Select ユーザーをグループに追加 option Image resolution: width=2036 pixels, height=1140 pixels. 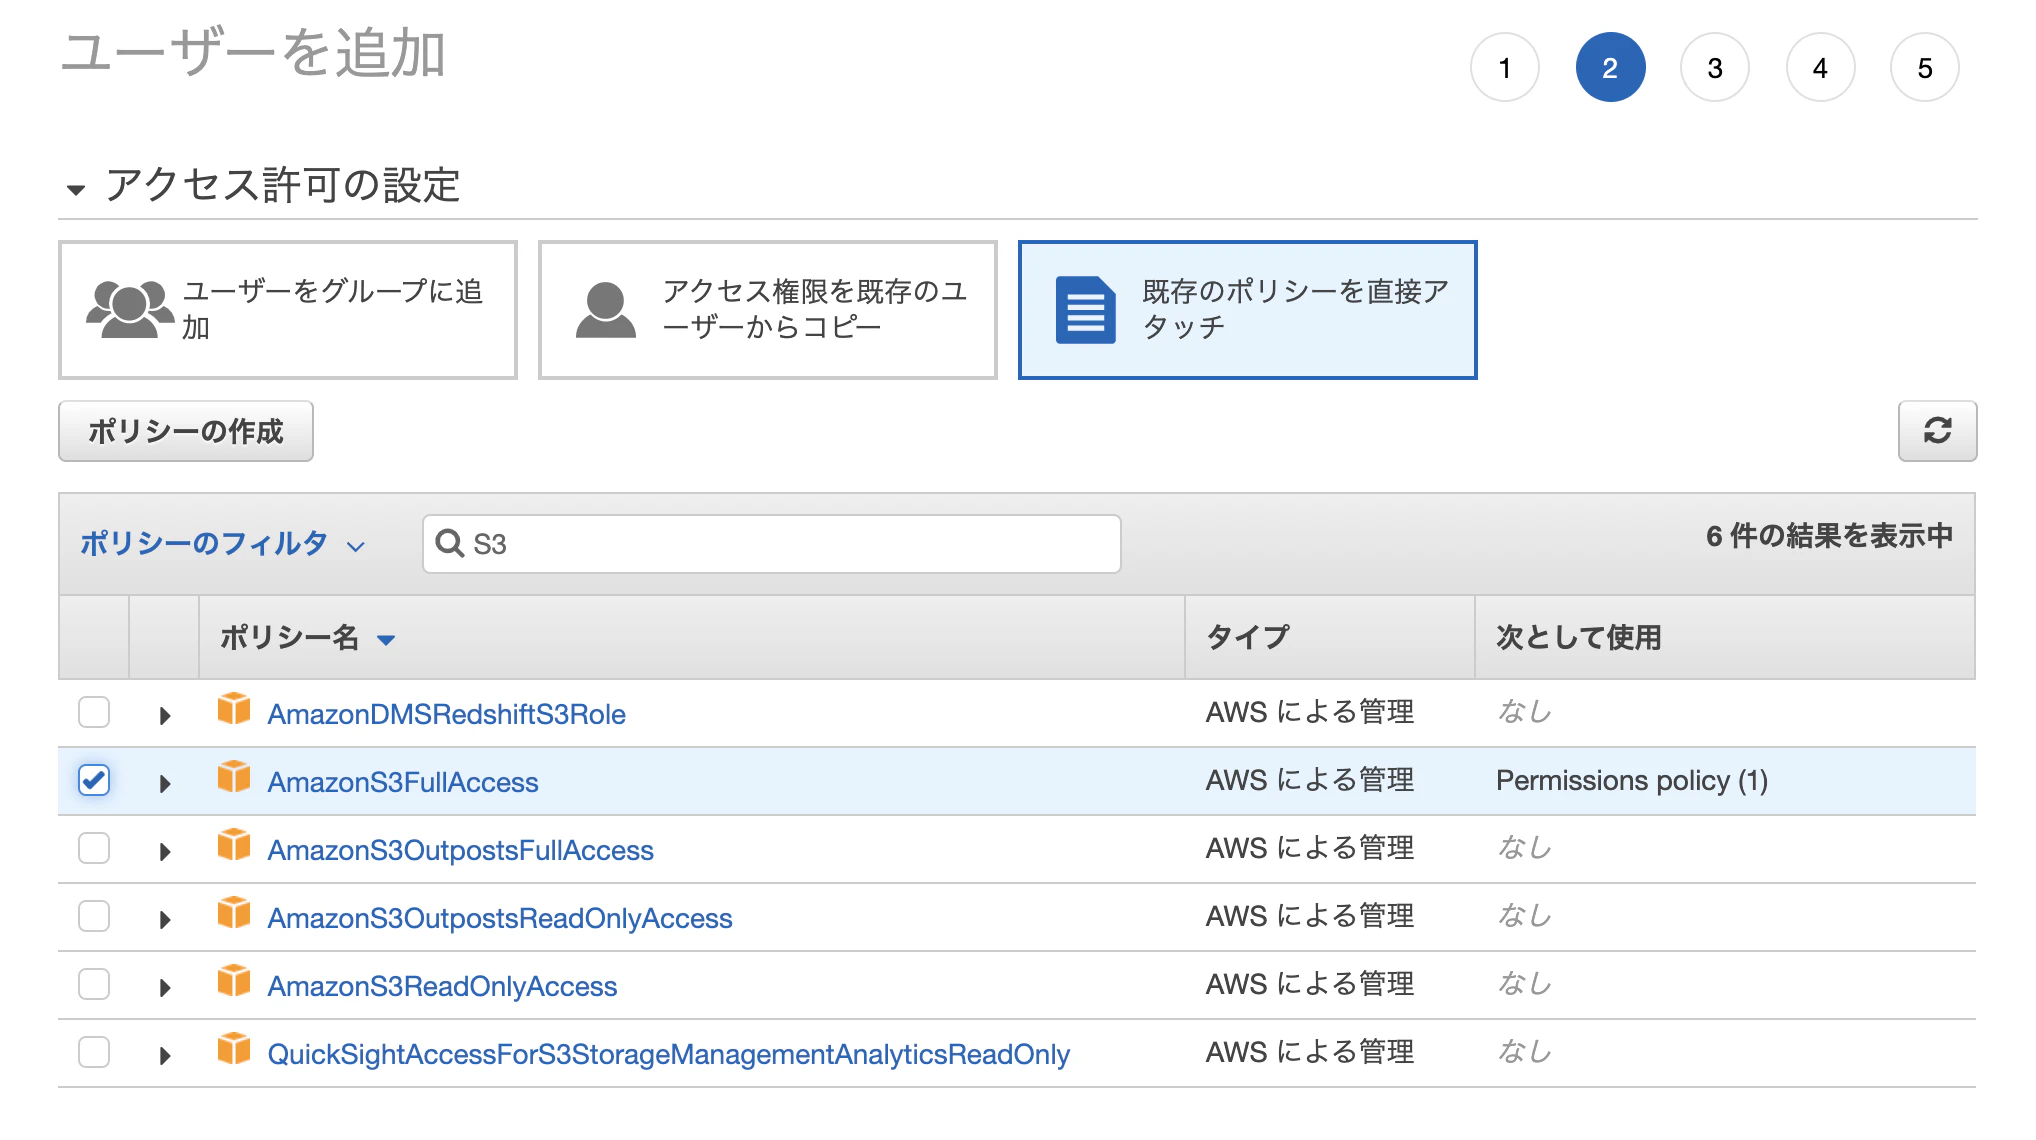pos(288,310)
